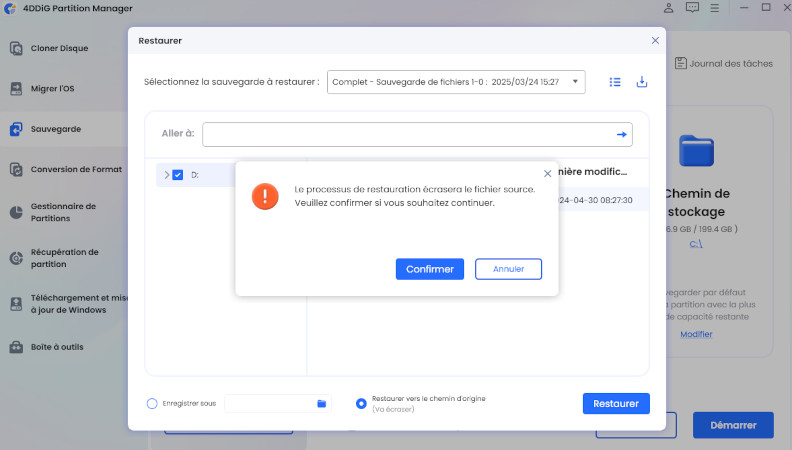Uncheck the D: drive checkbox

(178, 175)
